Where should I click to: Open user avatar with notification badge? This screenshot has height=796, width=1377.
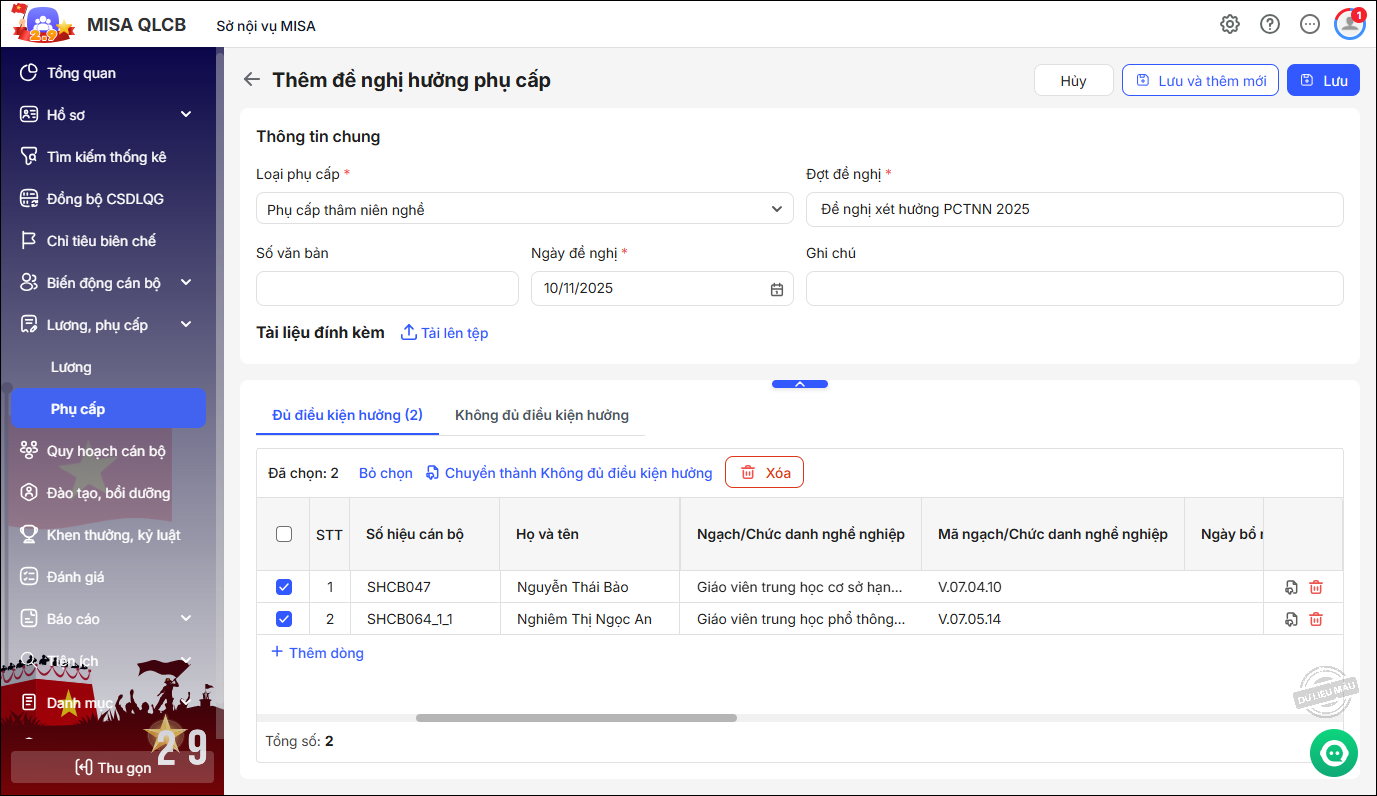pos(1349,25)
